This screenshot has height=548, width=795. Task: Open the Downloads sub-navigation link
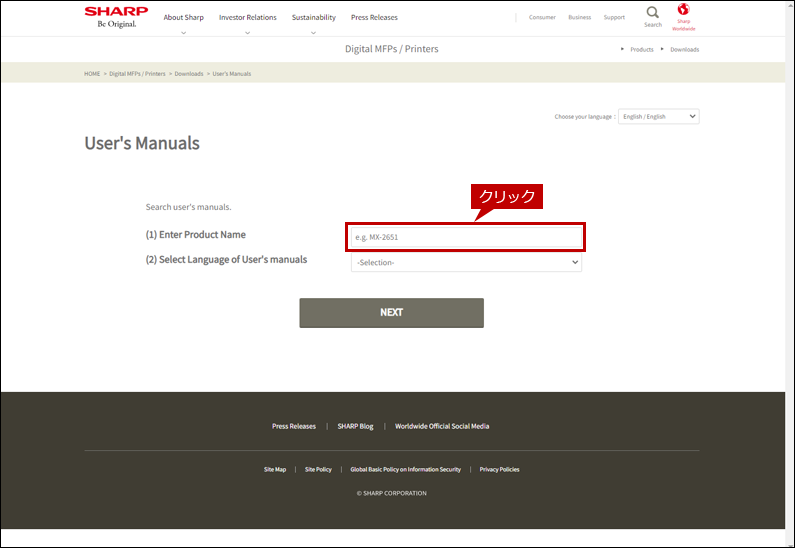(684, 50)
